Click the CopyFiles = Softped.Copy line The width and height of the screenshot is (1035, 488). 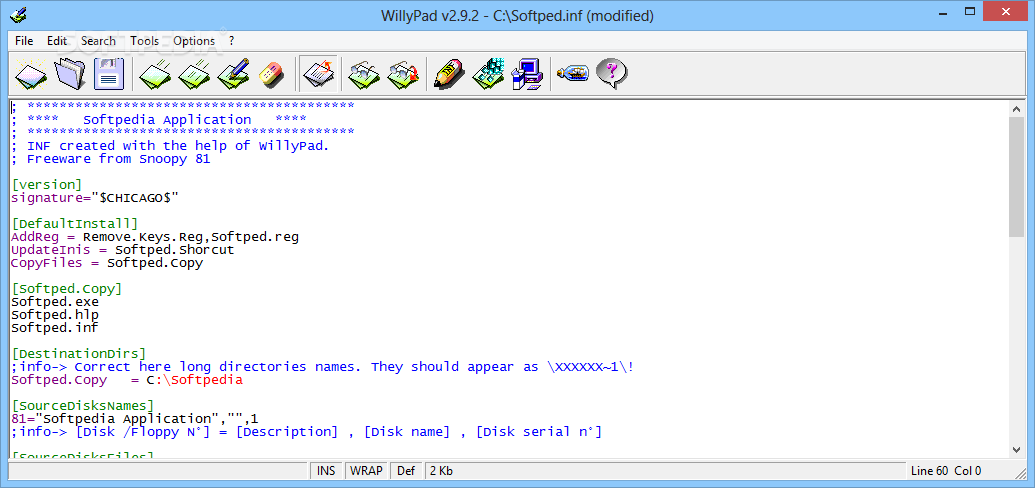click(x=107, y=263)
